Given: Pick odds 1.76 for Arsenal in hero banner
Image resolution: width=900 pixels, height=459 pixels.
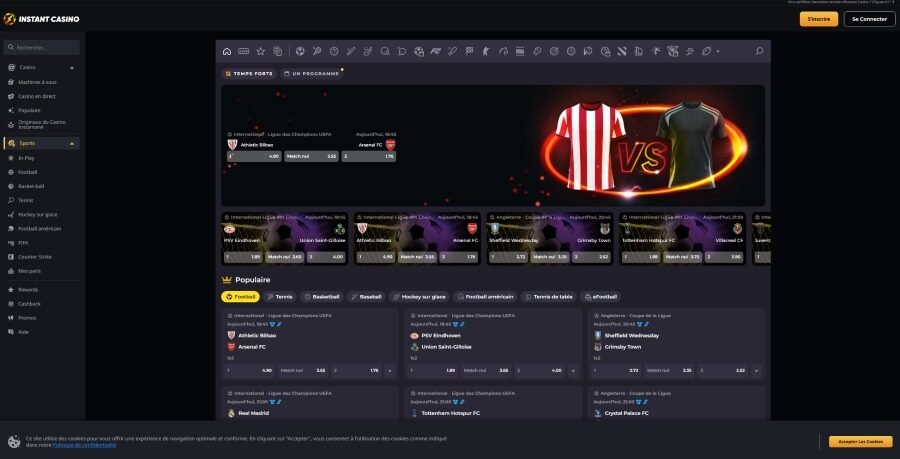Looking at the screenshot, I should 368,156.
